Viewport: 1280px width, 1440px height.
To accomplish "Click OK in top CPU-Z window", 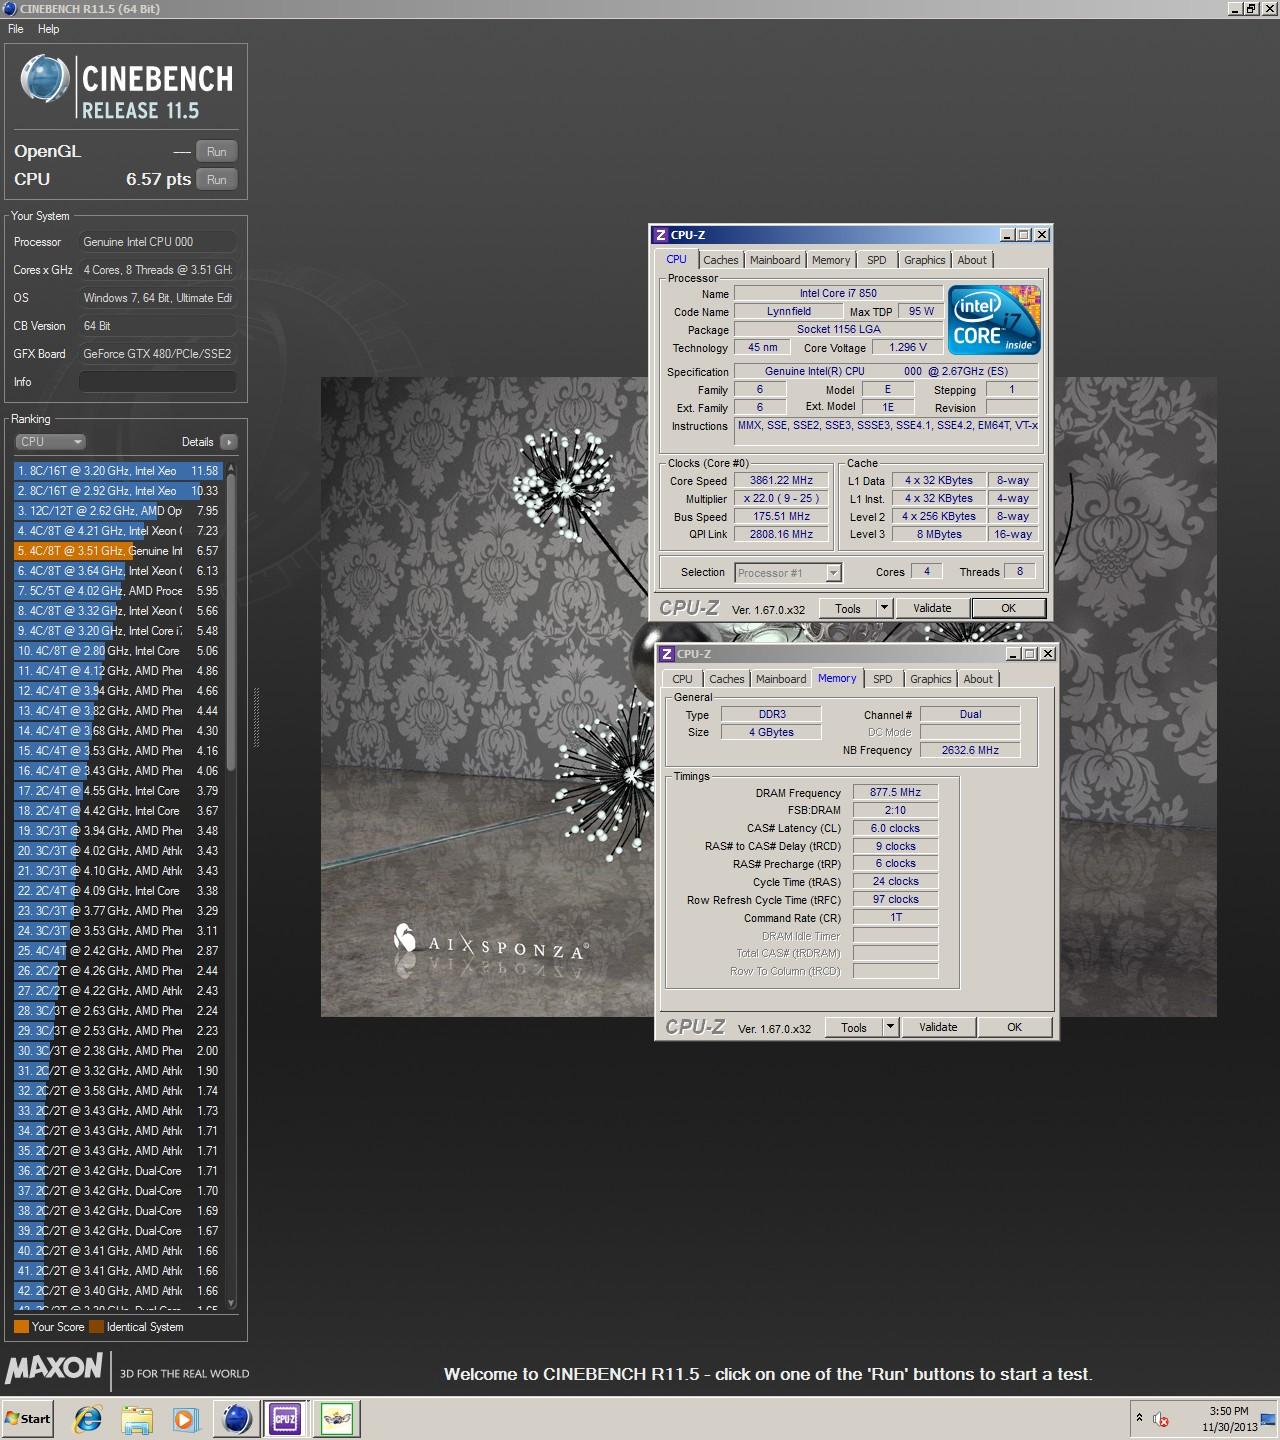I will pyautogui.click(x=1008, y=608).
